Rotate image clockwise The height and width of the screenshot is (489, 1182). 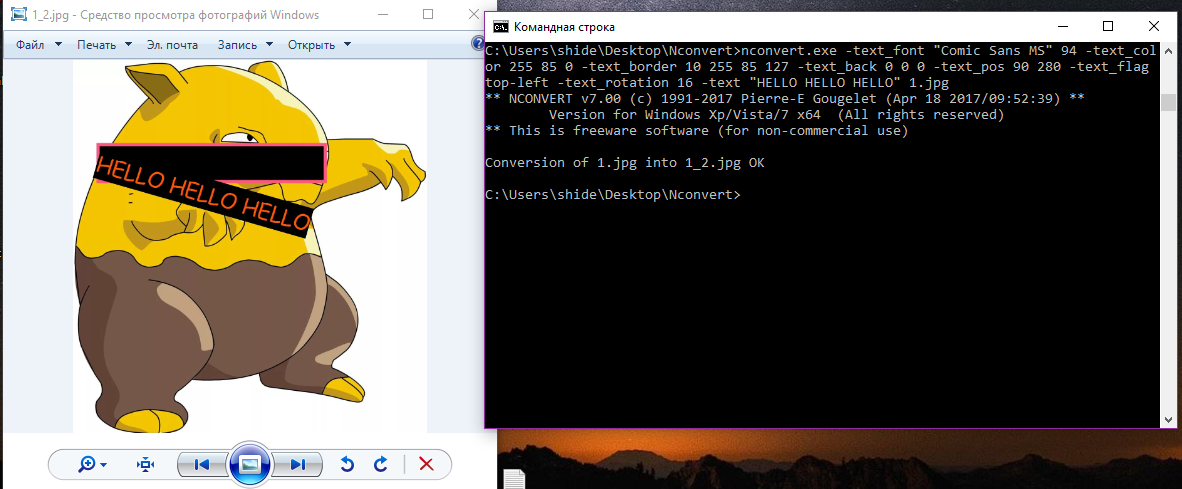tap(381, 464)
